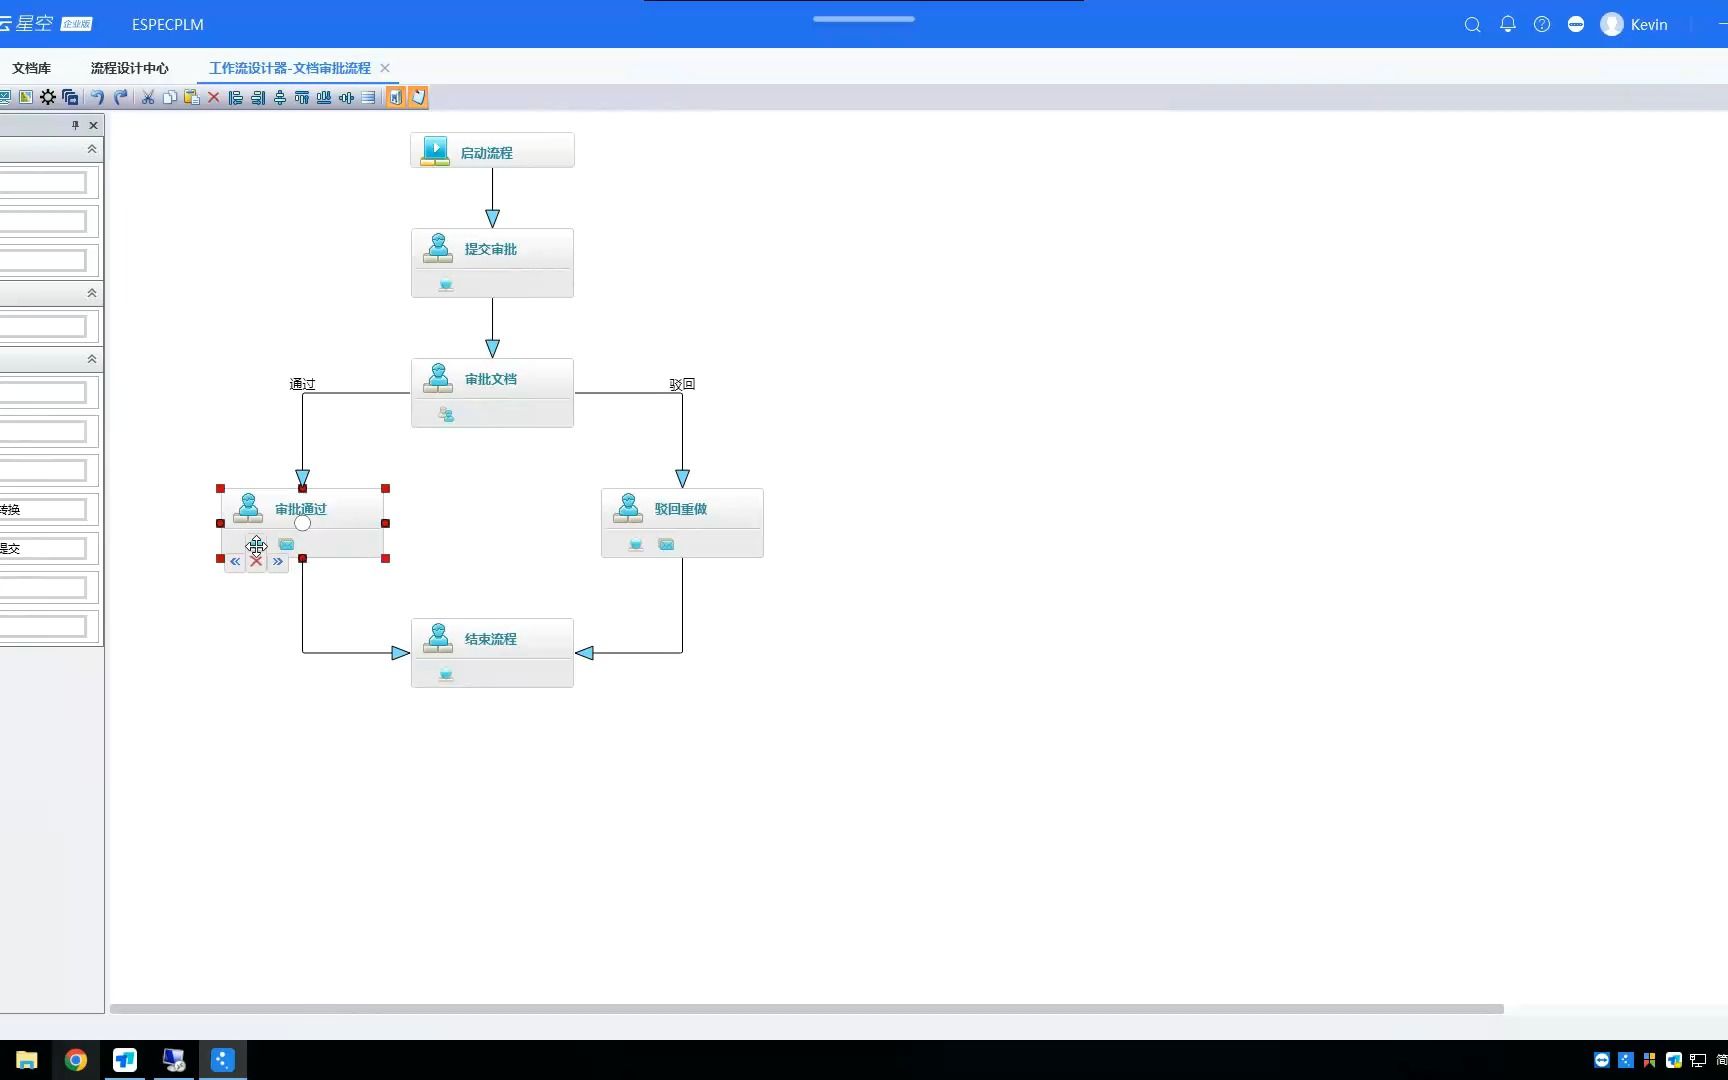Select the 启动流程 start node
Screen dimensions: 1728x1080
point(492,150)
